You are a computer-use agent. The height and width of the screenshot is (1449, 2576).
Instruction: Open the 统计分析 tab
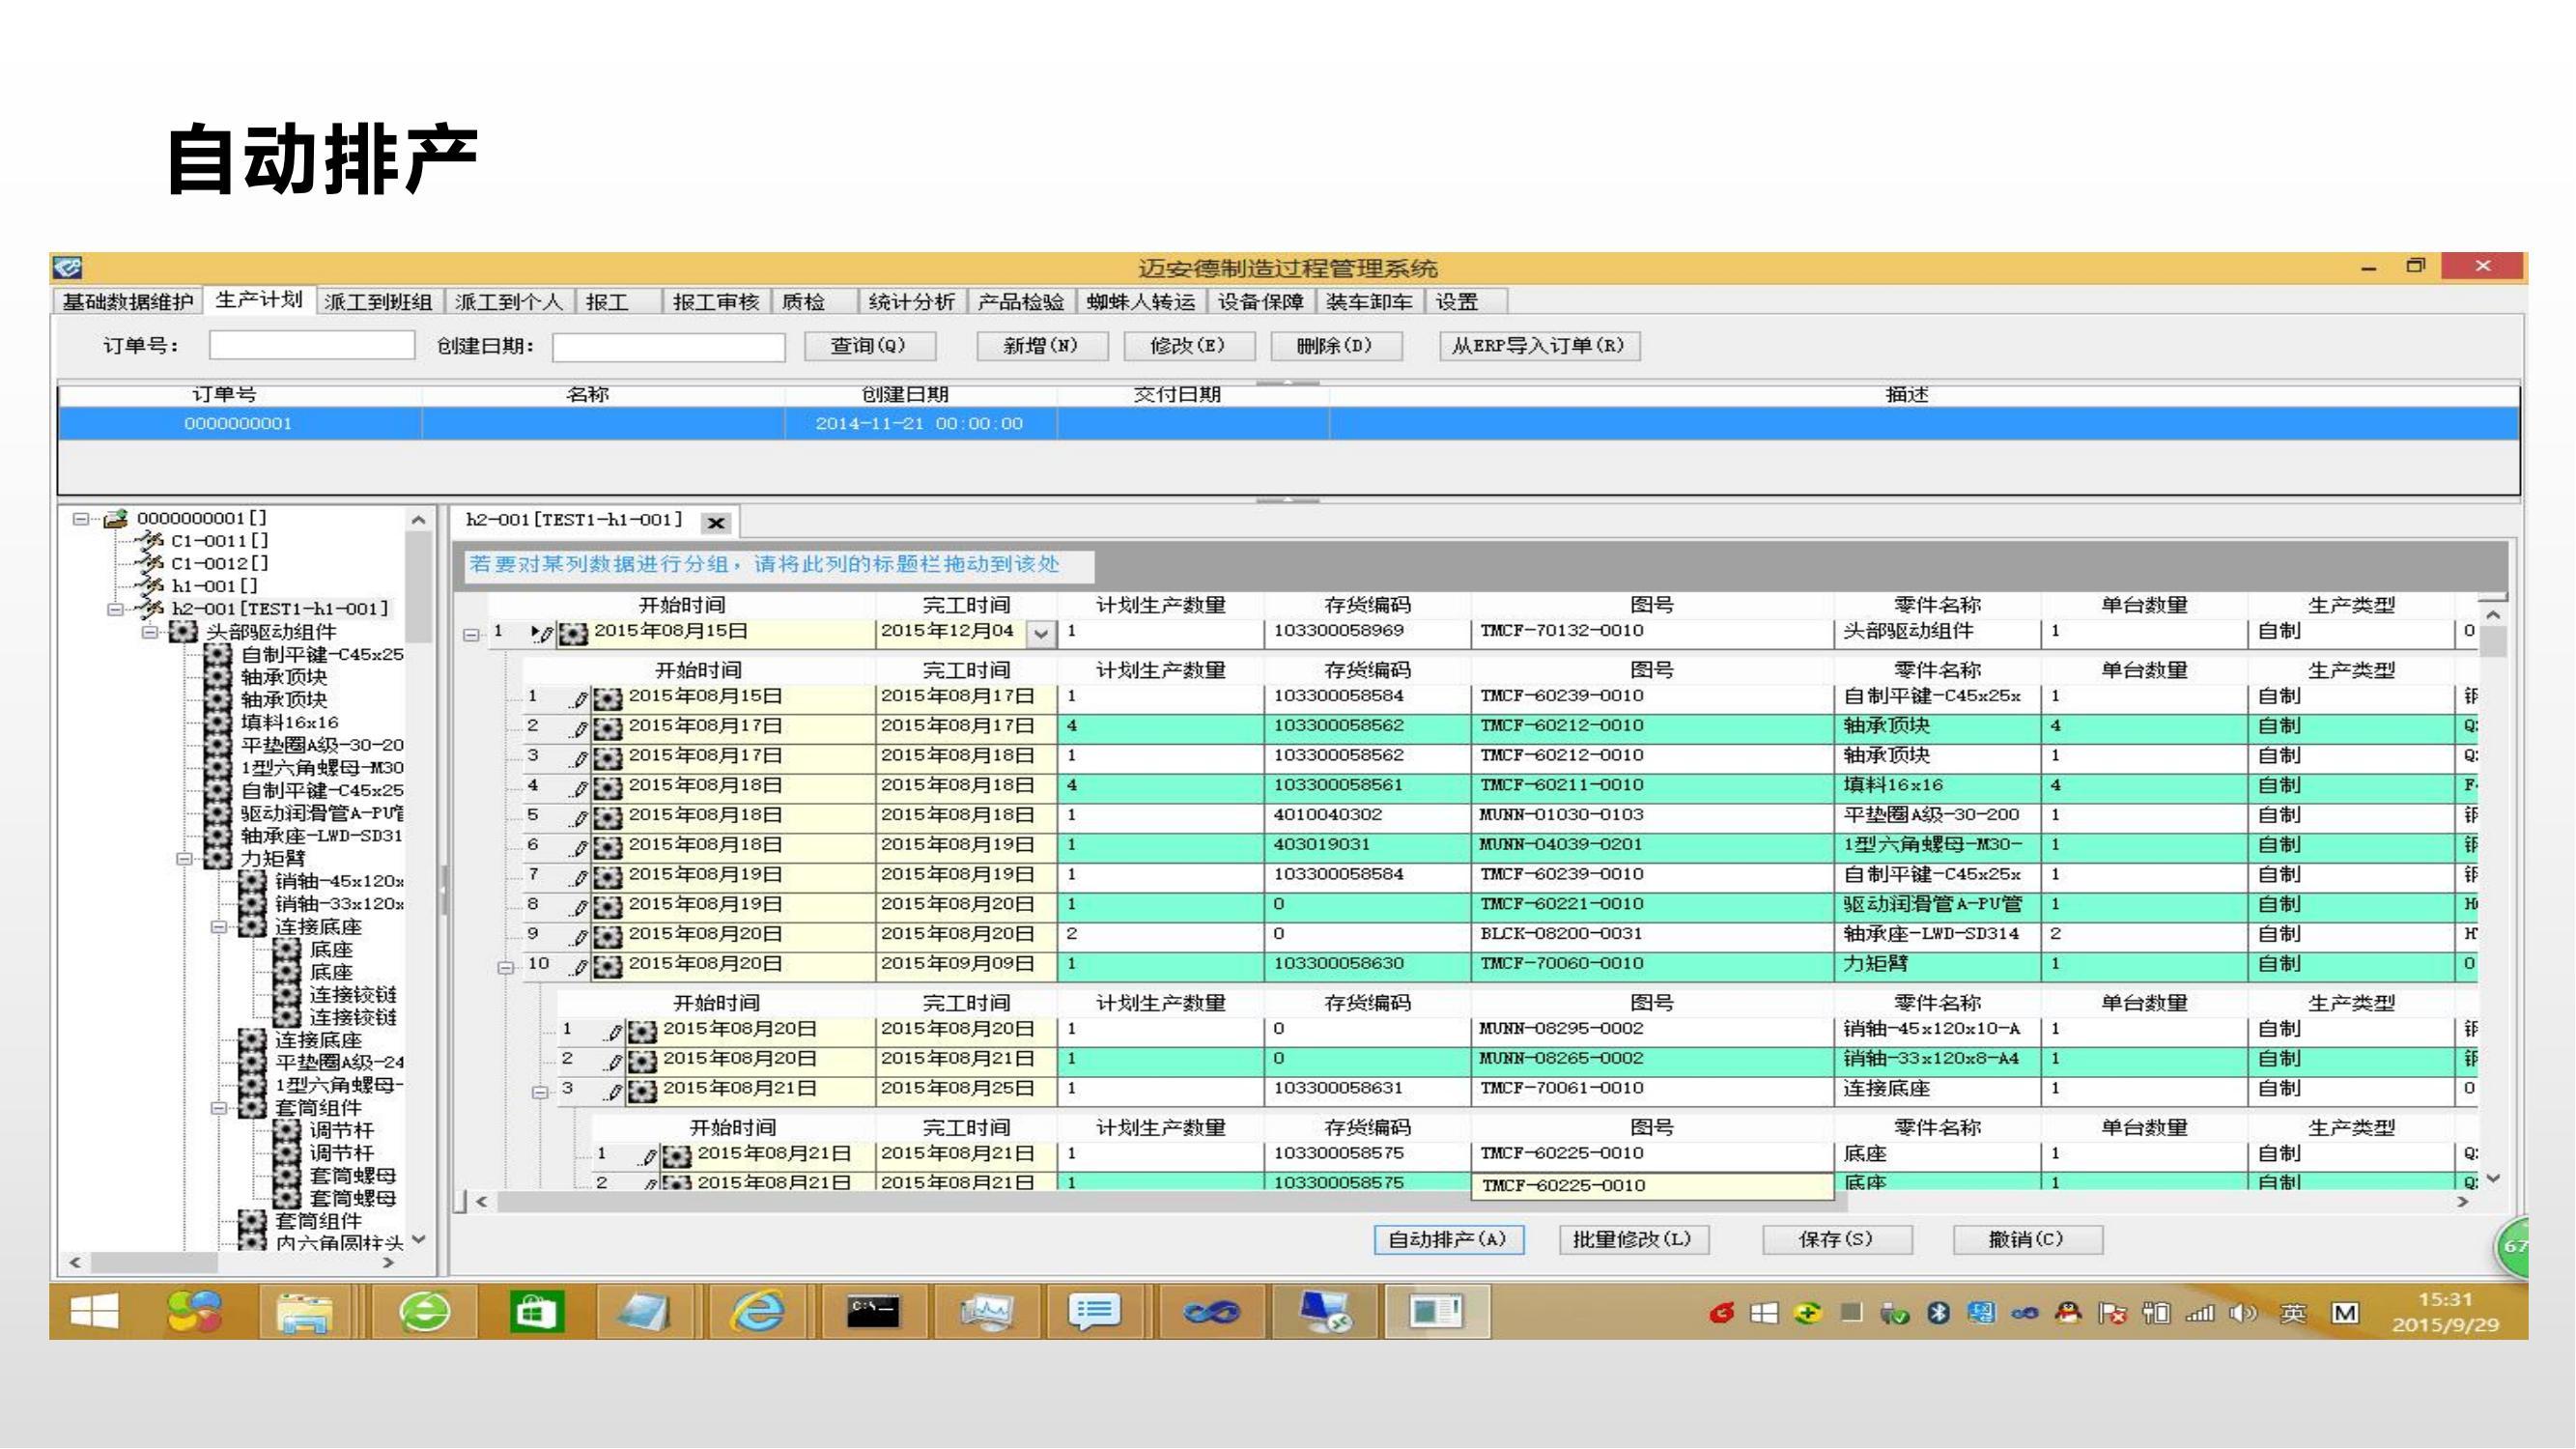pyautogui.click(x=911, y=301)
